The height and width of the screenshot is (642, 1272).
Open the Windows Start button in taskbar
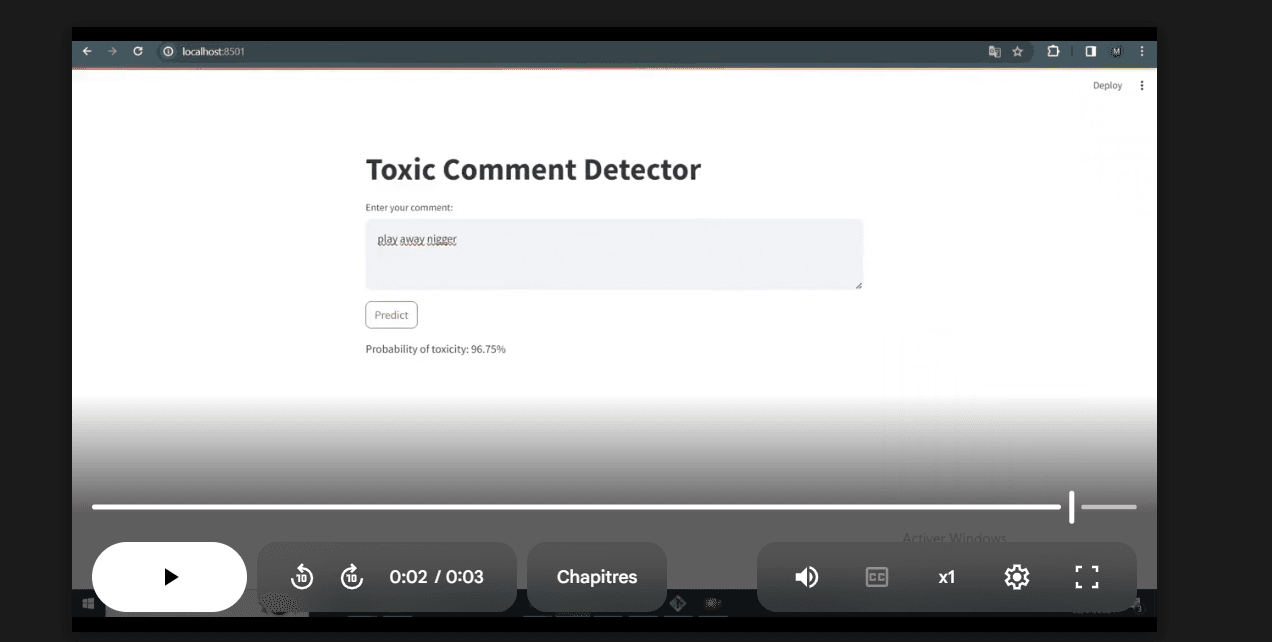pyautogui.click(x=88, y=603)
